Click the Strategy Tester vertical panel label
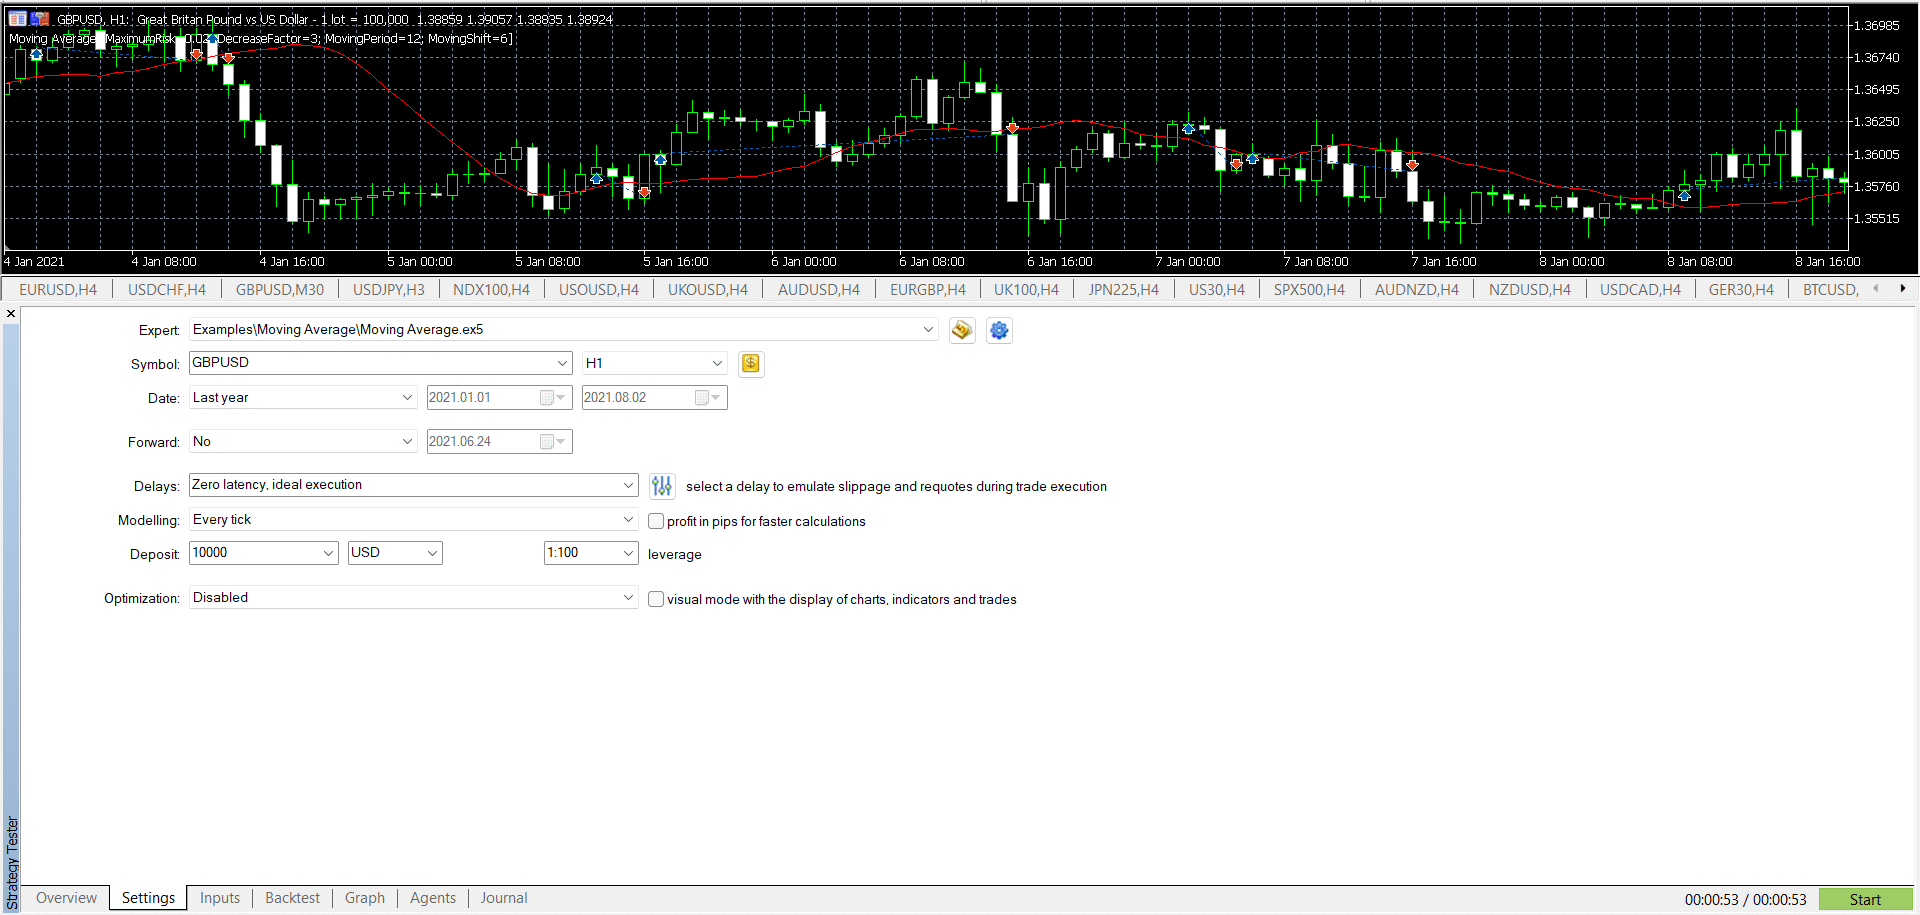The height and width of the screenshot is (915, 1920). [12, 863]
